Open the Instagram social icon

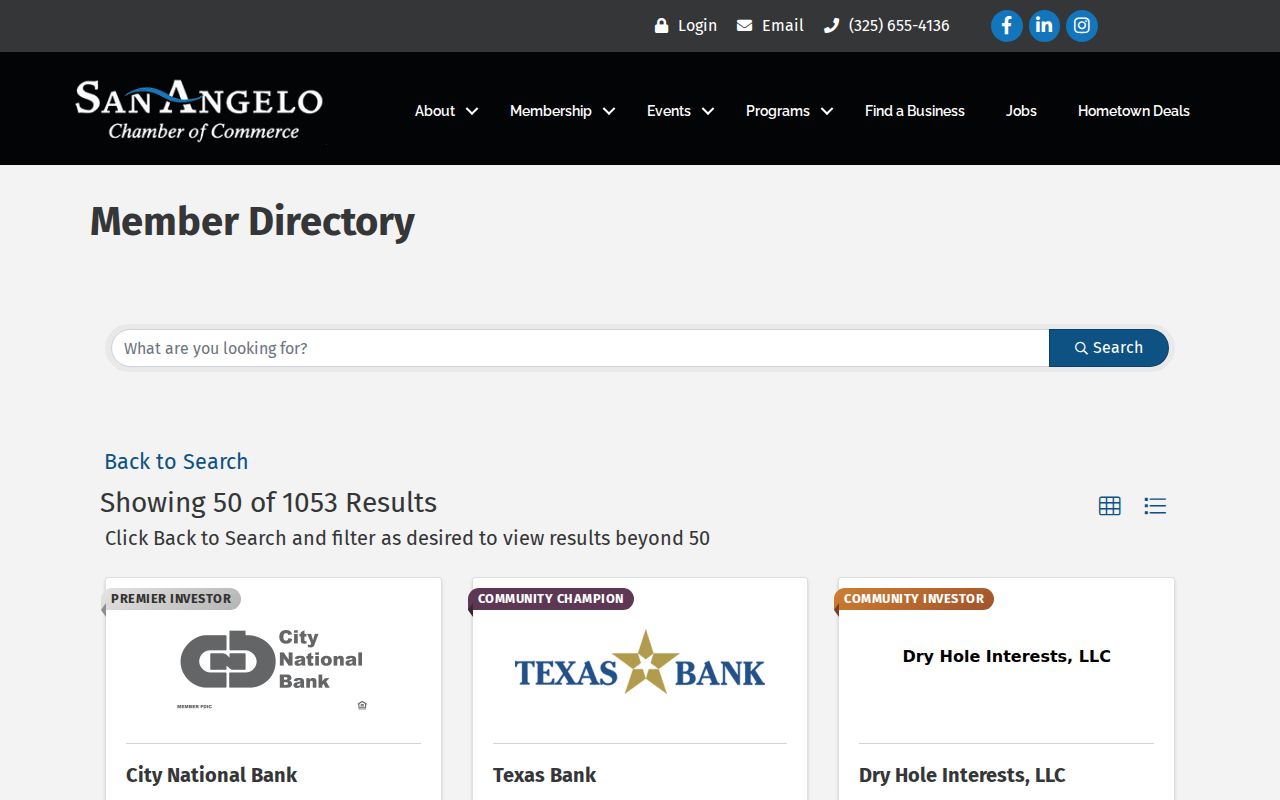click(x=1082, y=26)
